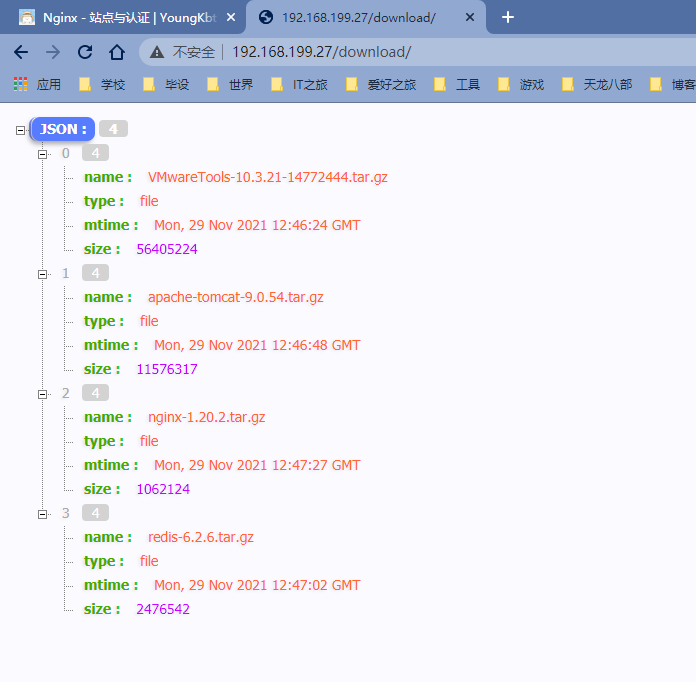Close the Nginx 站点与认证 tab
696x682 pixels.
(x=231, y=17)
